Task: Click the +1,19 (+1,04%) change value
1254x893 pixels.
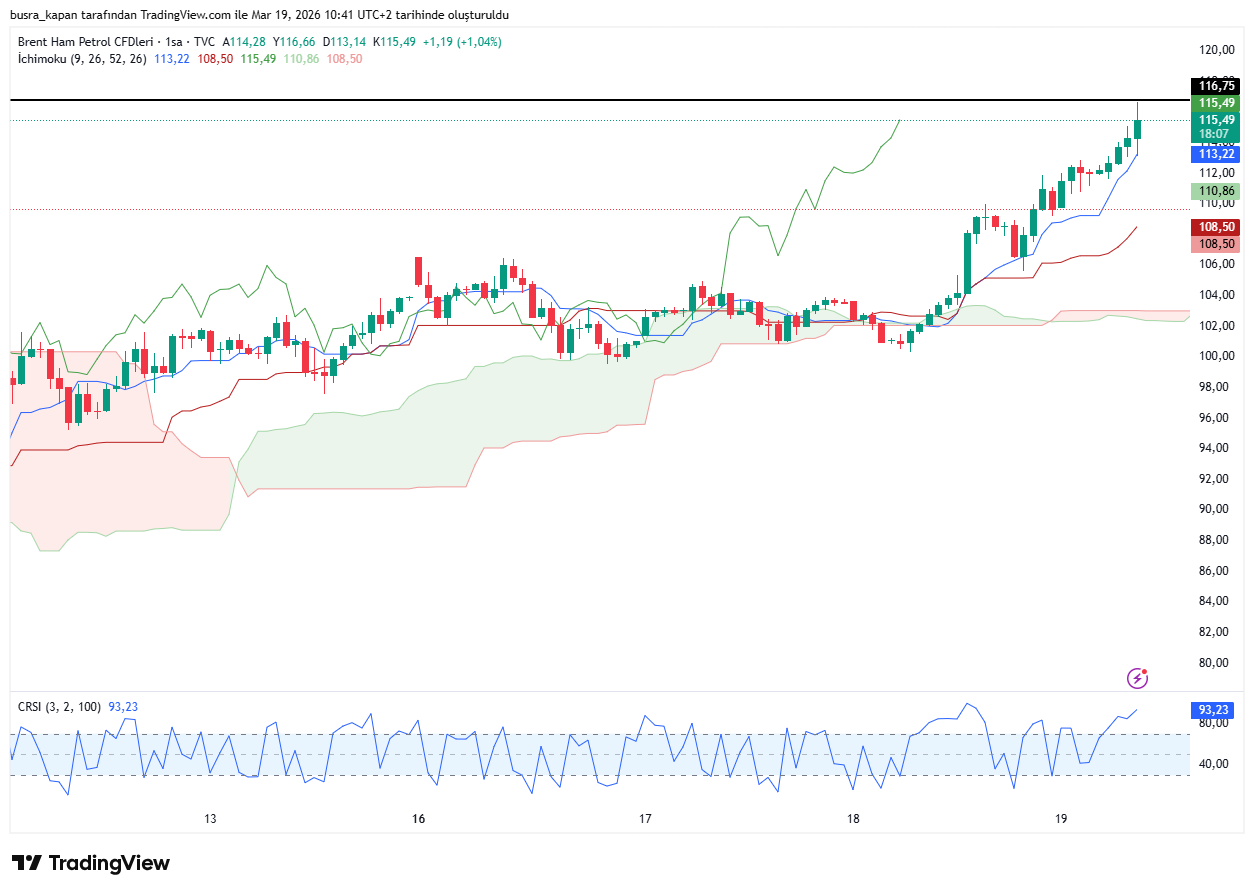Action: (x=462, y=42)
